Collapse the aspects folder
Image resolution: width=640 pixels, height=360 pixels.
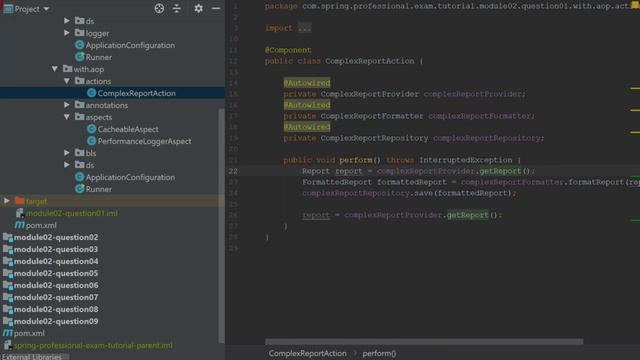(67, 117)
